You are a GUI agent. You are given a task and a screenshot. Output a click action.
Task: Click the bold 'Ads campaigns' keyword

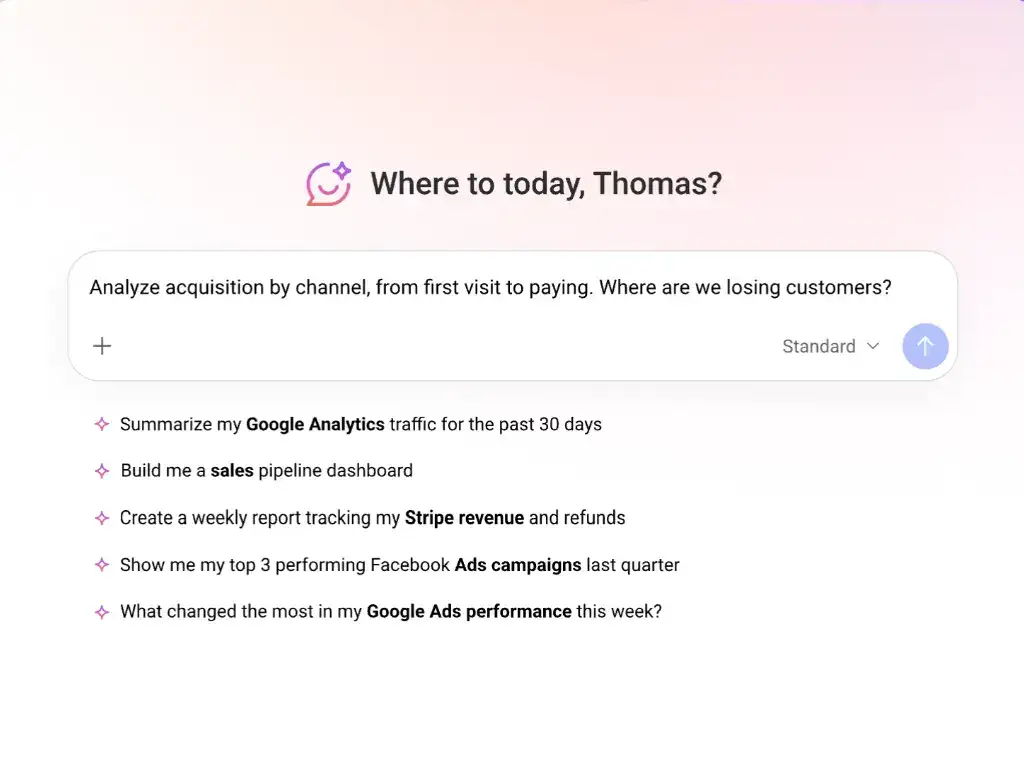pyautogui.click(x=518, y=565)
